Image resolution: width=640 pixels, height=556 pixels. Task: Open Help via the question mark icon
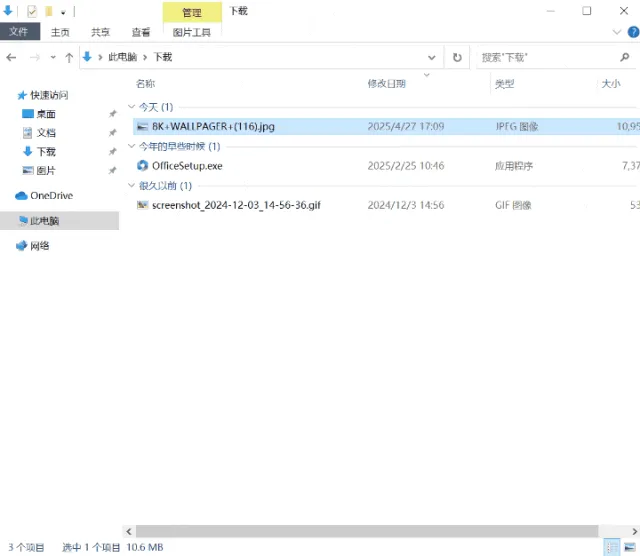[633, 32]
